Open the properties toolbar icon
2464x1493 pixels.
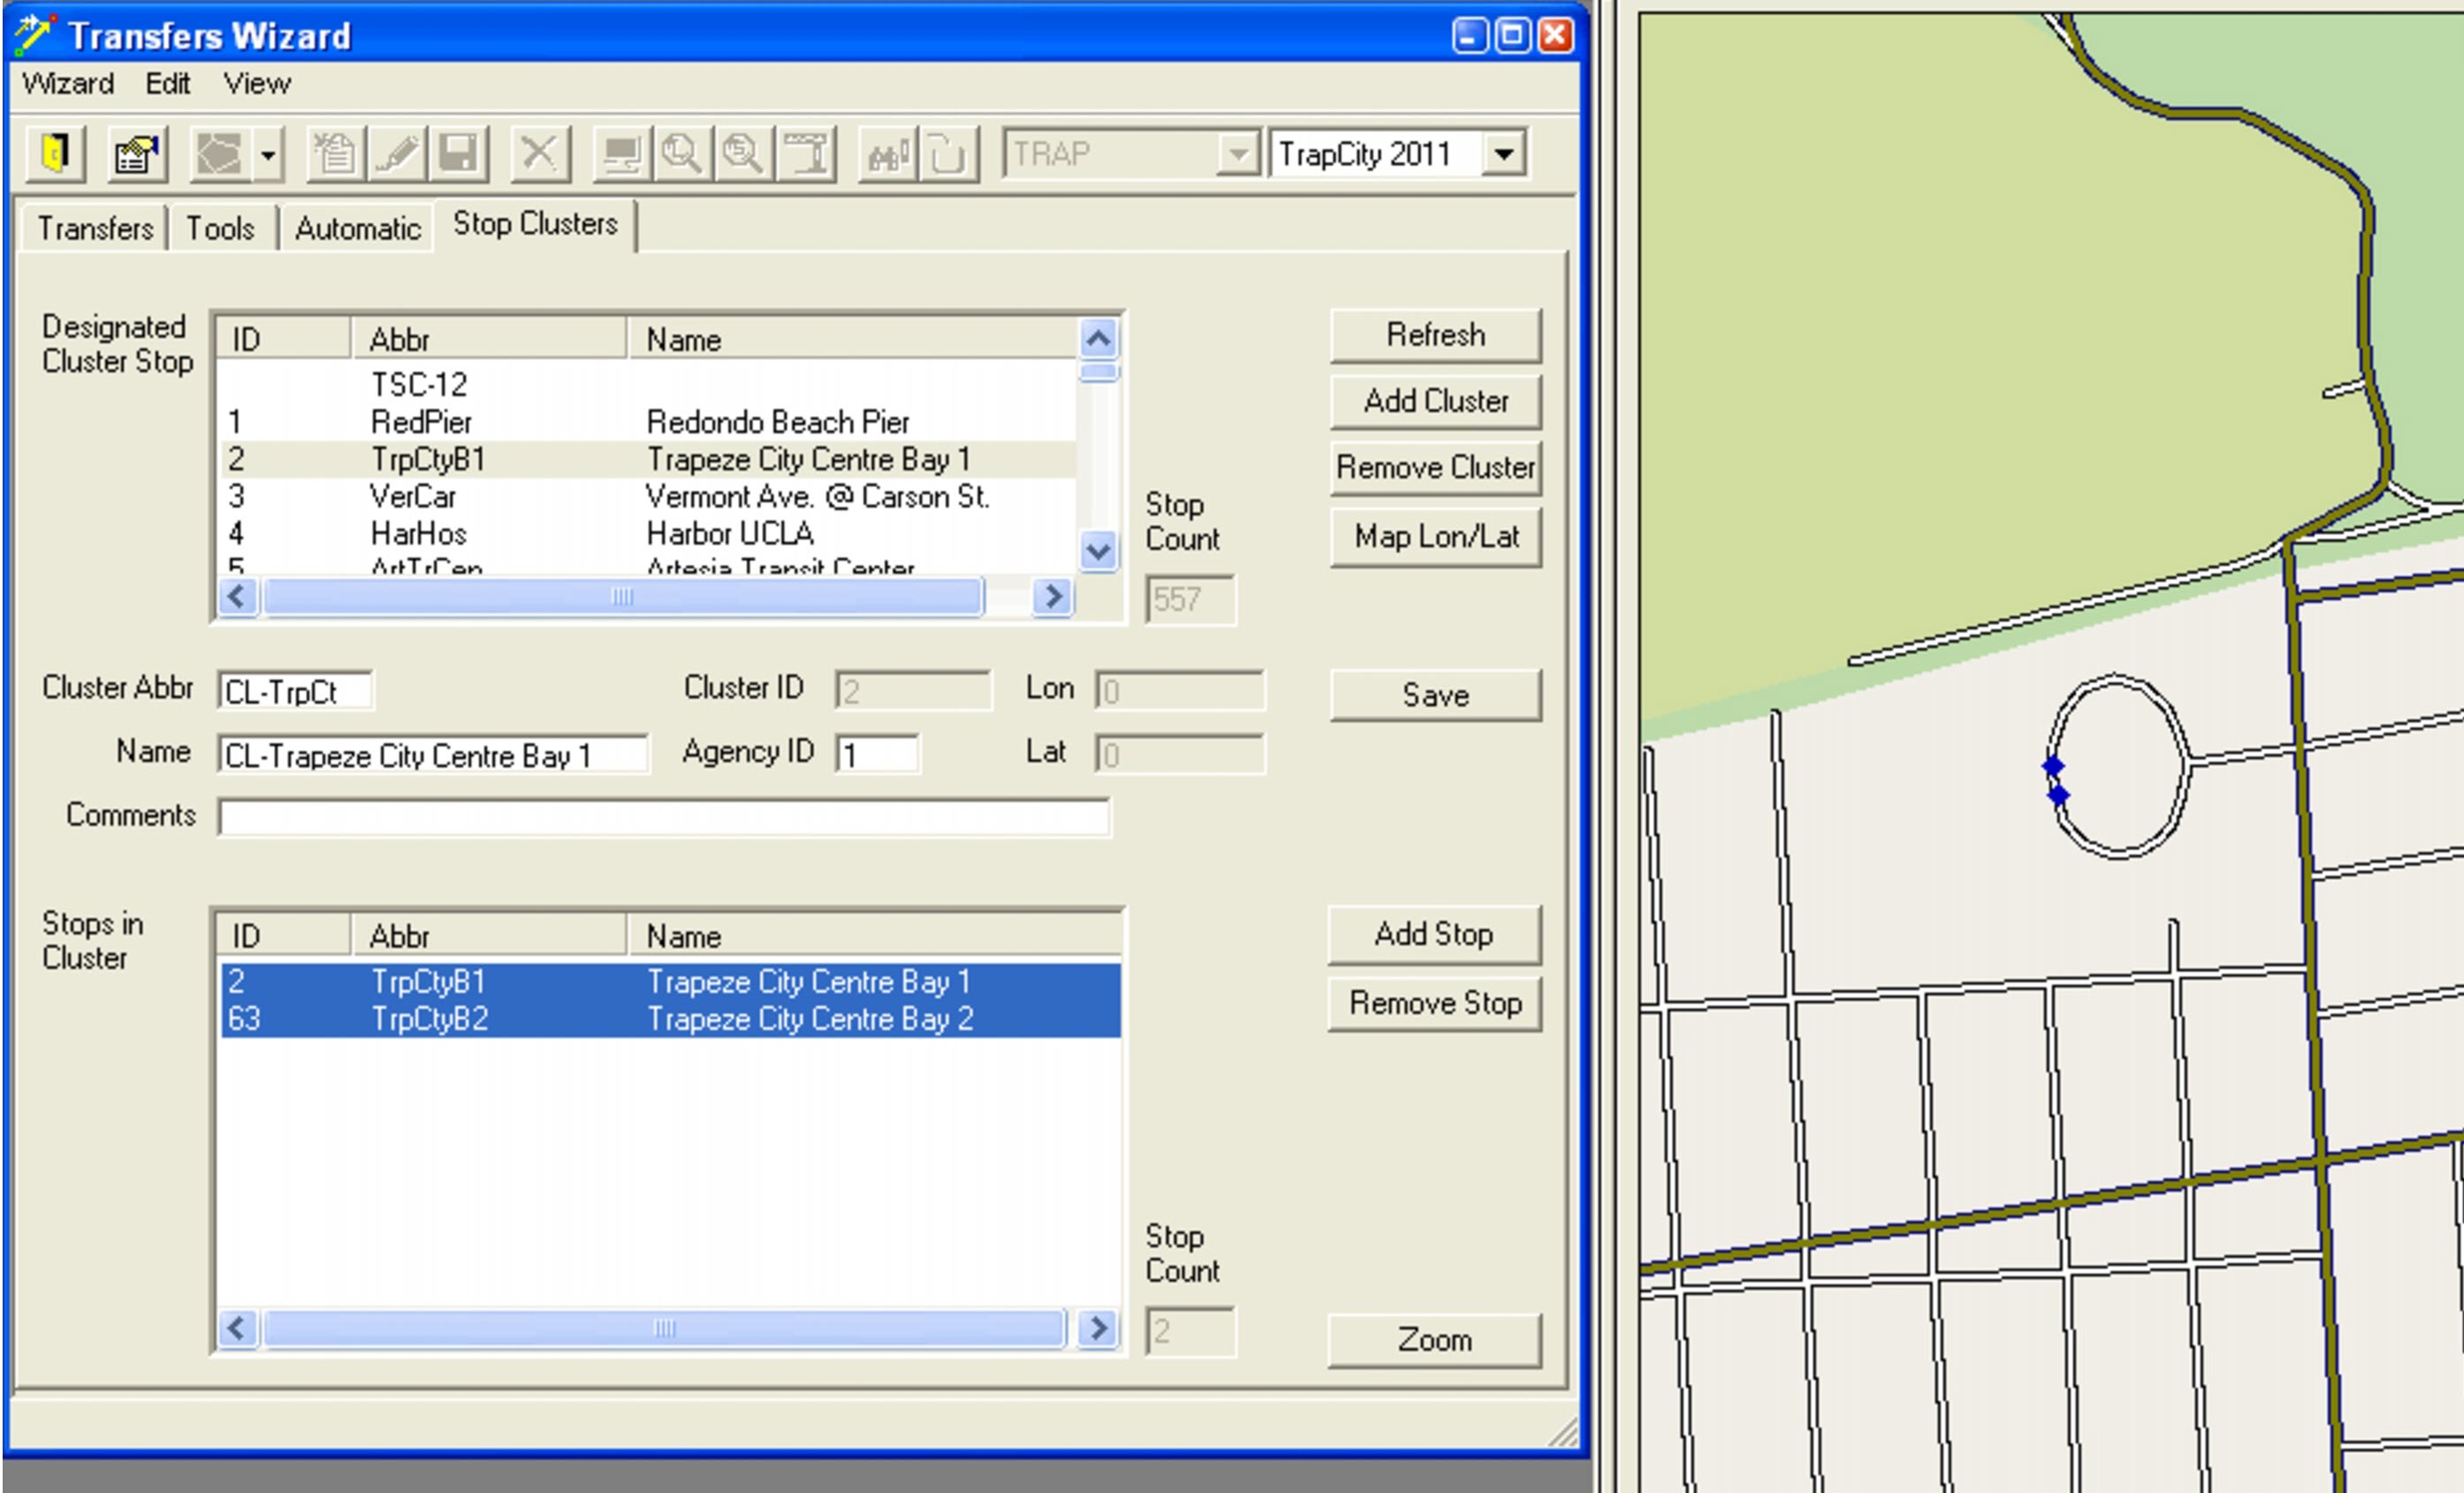pos(135,154)
